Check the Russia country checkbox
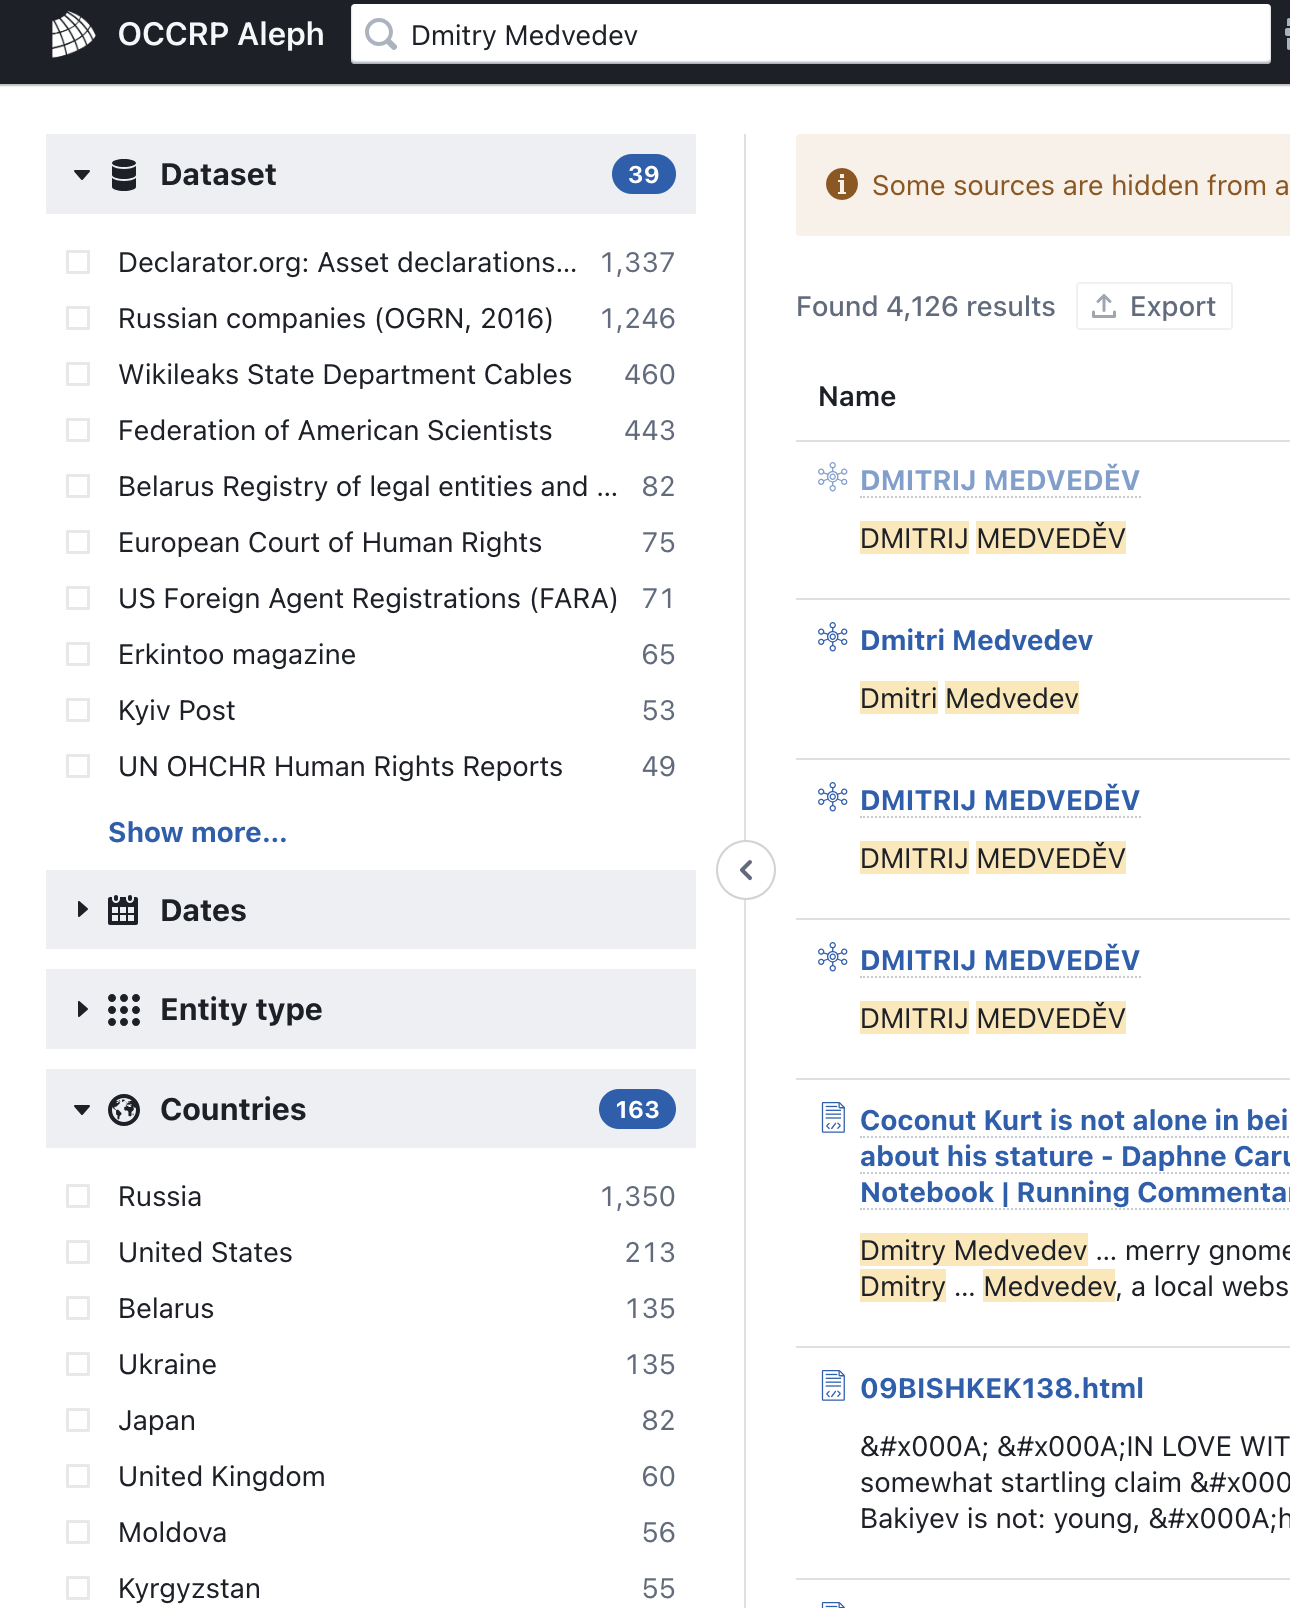 pos(78,1196)
